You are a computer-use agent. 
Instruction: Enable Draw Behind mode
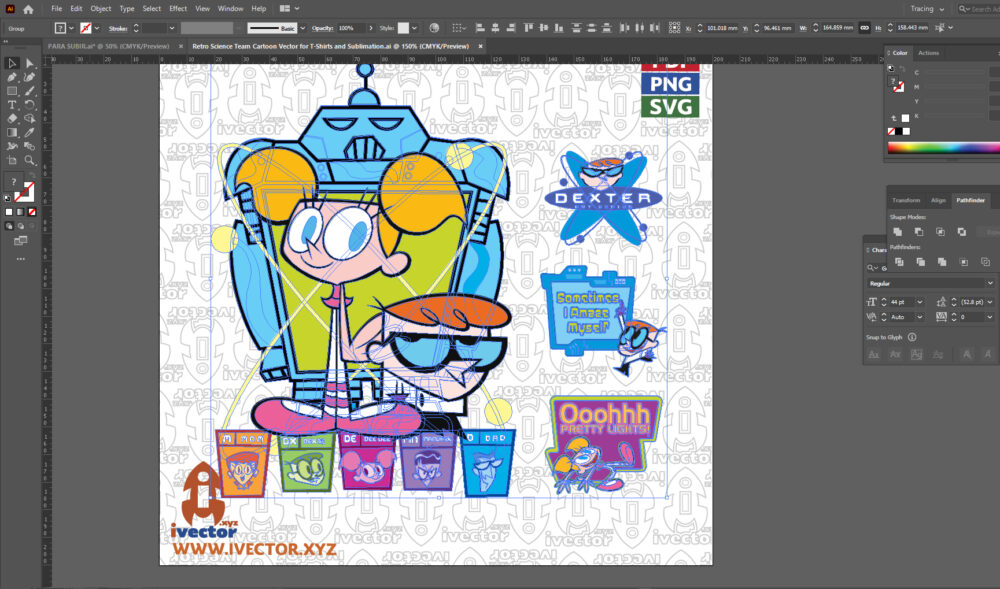[x=20, y=226]
